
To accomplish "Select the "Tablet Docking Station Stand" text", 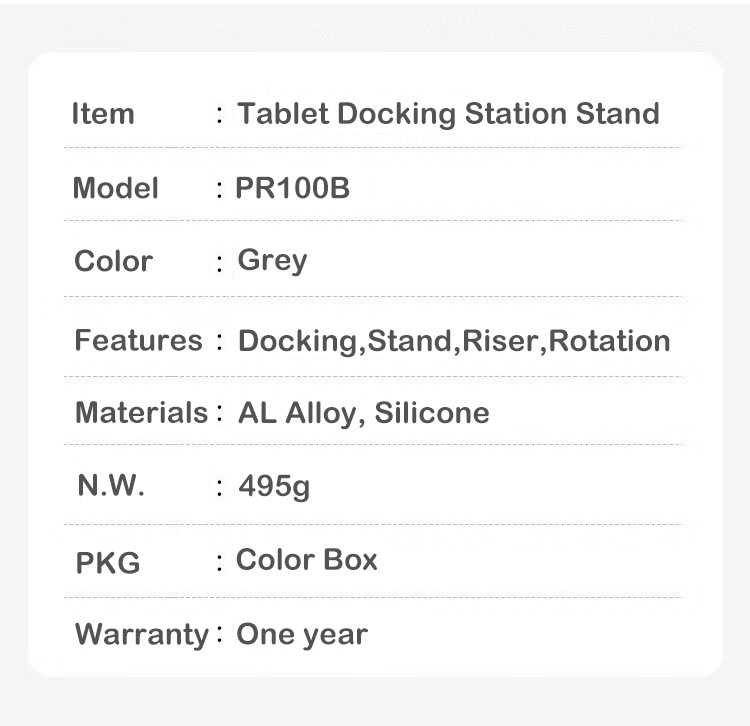I will point(448,114).
